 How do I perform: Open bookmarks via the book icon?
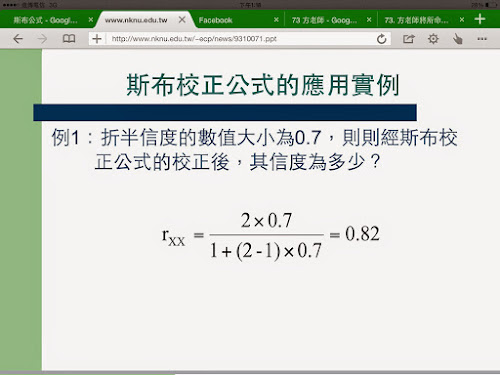tap(69, 39)
